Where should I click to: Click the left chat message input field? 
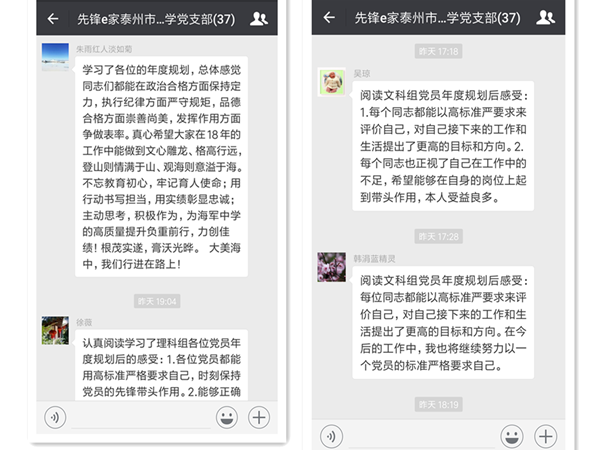pos(141,418)
